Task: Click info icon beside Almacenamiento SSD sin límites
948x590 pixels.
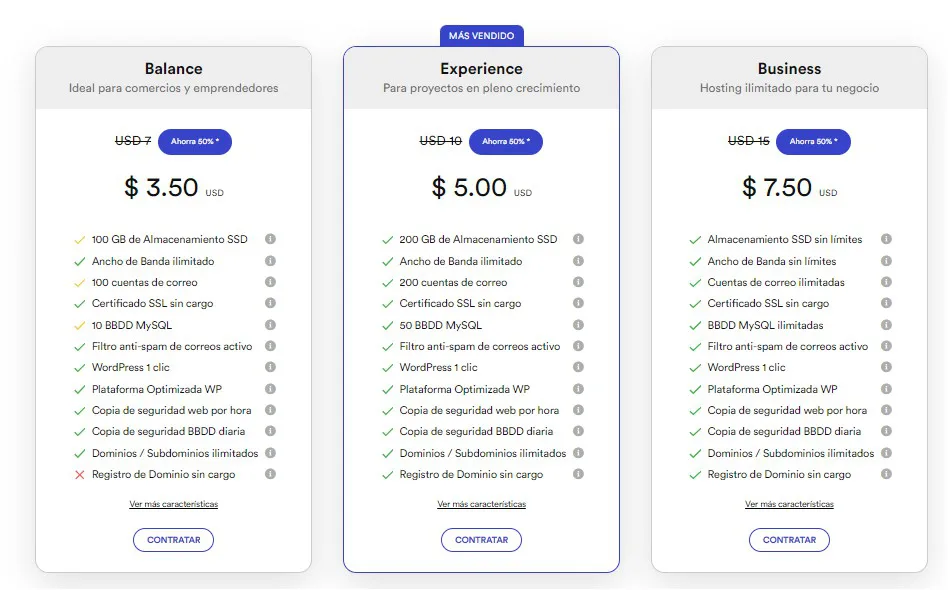Action: (x=886, y=239)
